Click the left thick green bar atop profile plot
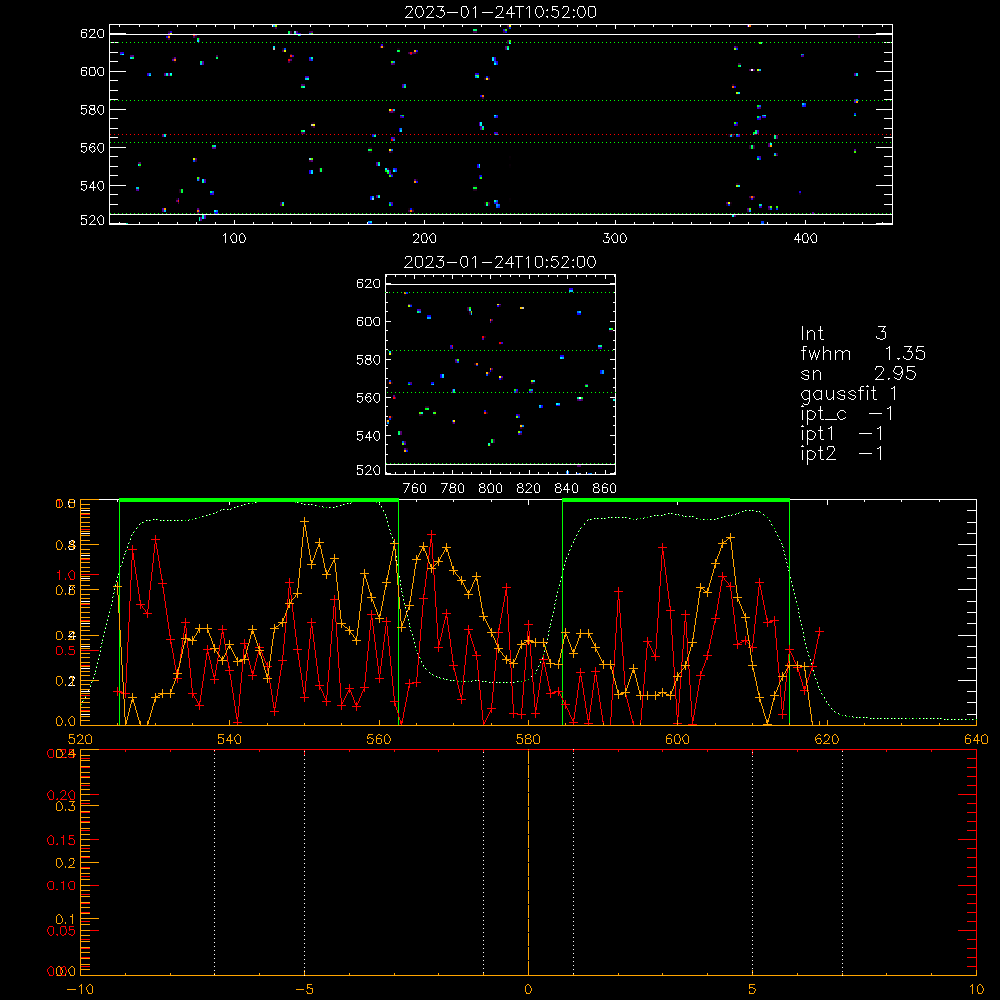Viewport: 1000px width, 1000px height. click(259, 500)
